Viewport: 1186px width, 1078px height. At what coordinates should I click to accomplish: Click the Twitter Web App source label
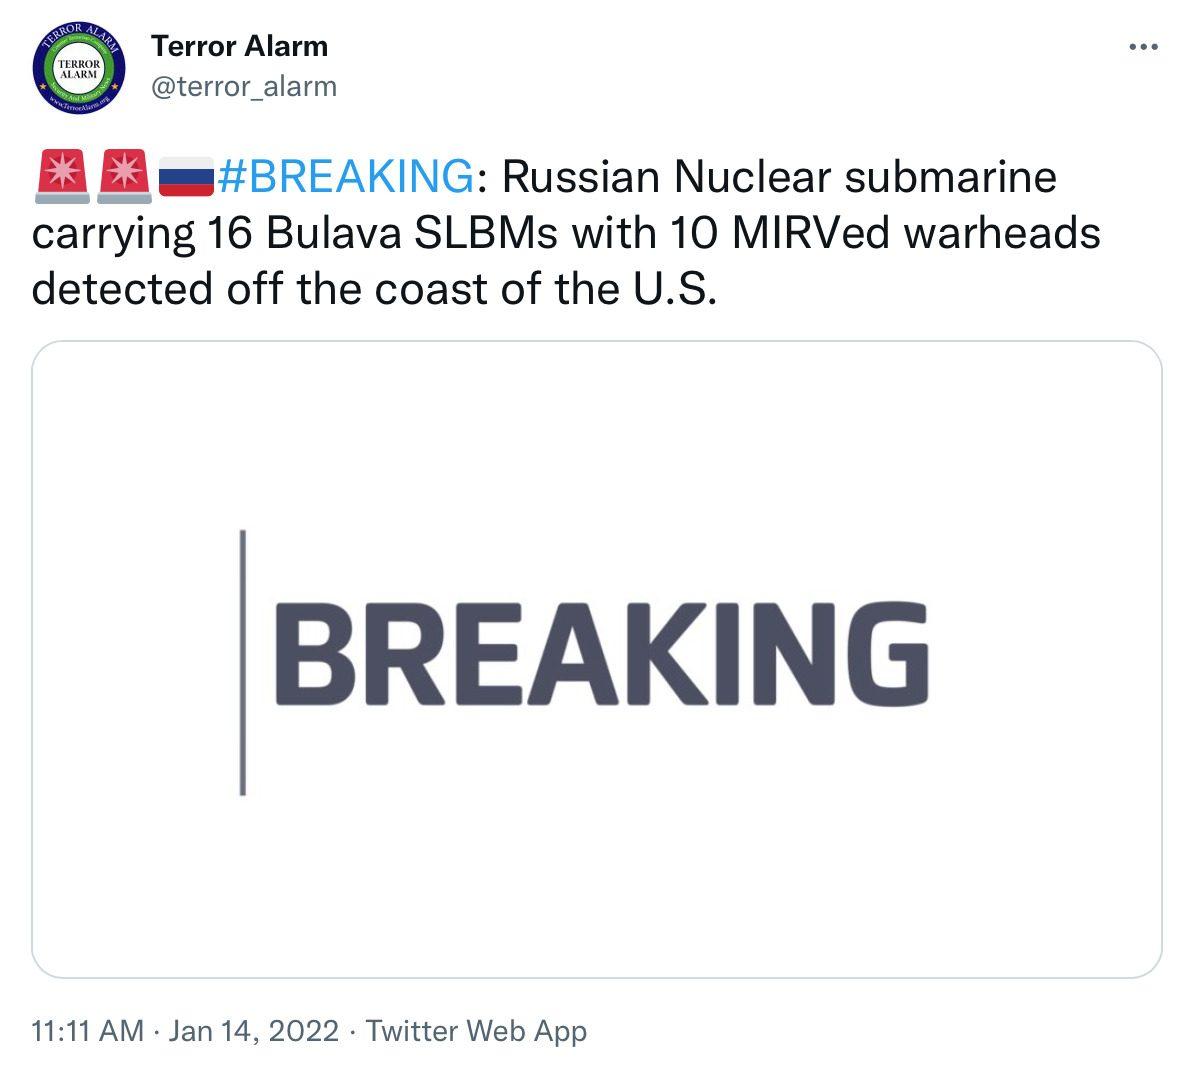click(476, 1031)
